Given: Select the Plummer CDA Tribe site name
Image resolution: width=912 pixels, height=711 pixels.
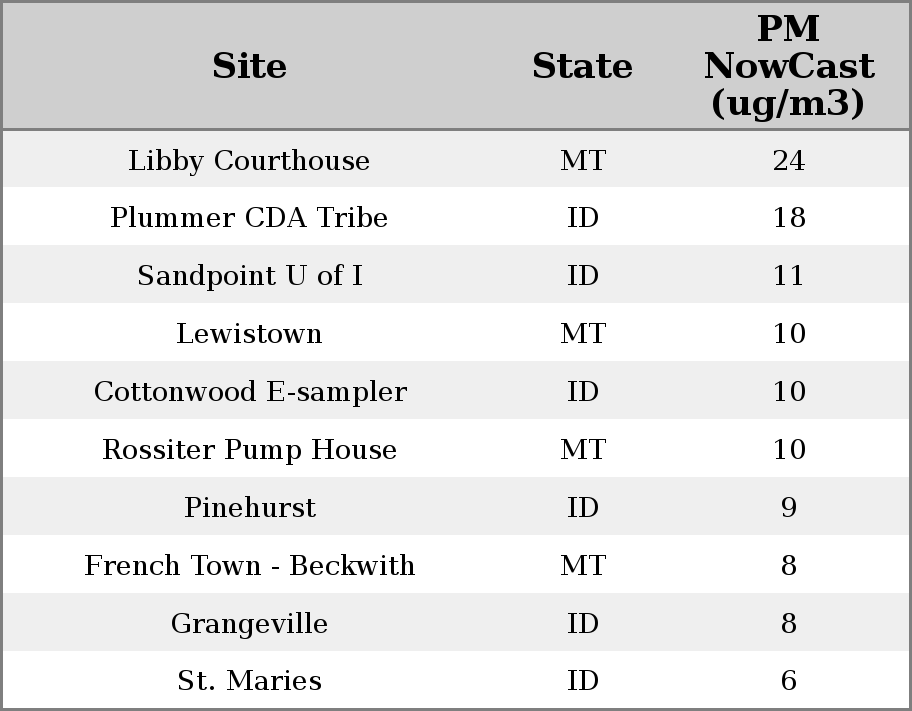Looking at the screenshot, I should (249, 218).
